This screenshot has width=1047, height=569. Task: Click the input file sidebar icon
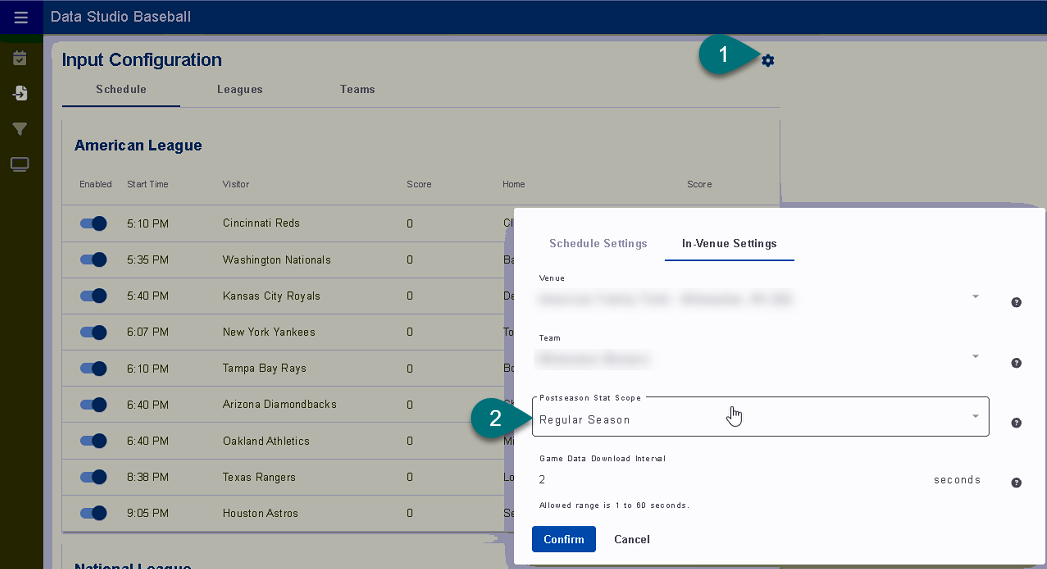click(x=20, y=93)
